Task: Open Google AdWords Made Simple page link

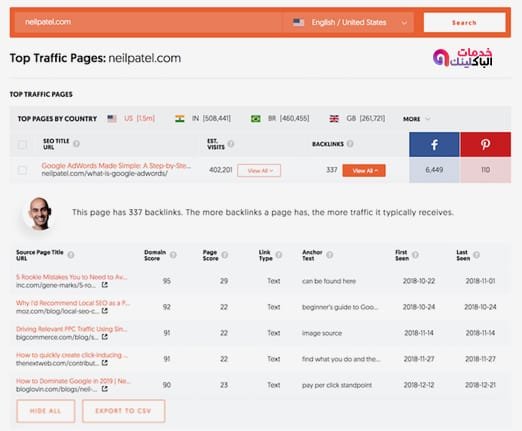Action: (x=116, y=166)
